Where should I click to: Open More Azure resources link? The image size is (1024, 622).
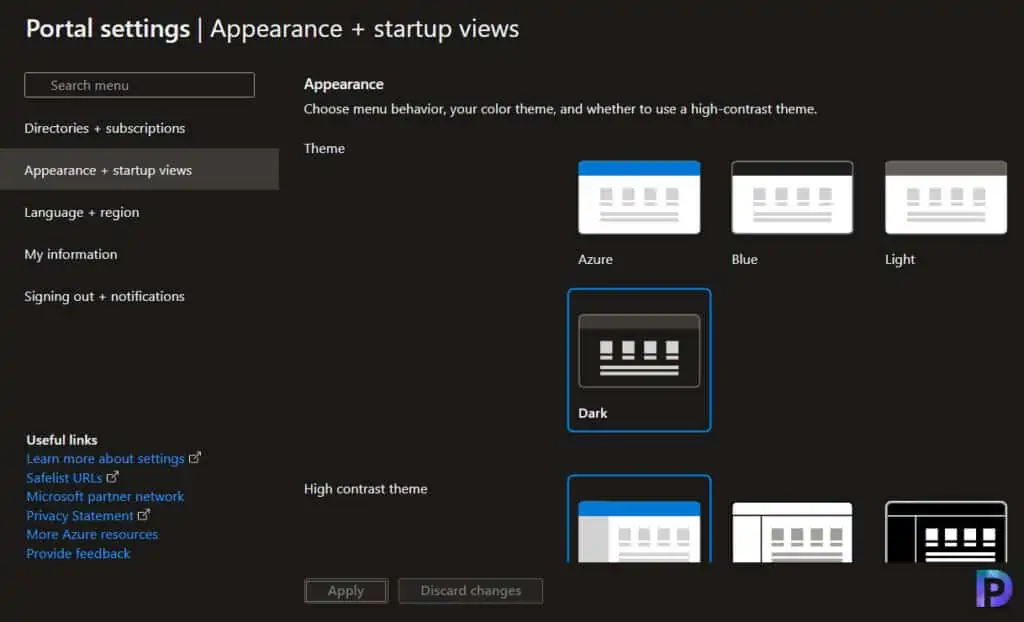[92, 534]
